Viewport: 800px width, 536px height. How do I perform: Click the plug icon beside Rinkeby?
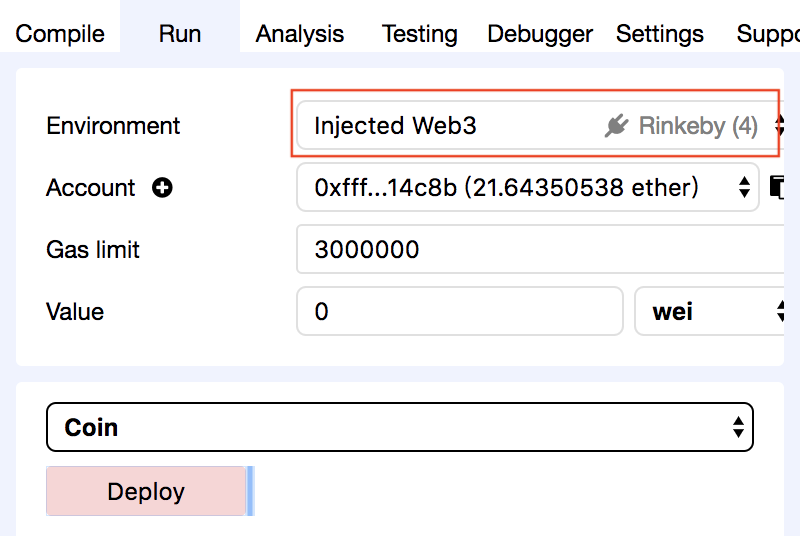coord(616,126)
